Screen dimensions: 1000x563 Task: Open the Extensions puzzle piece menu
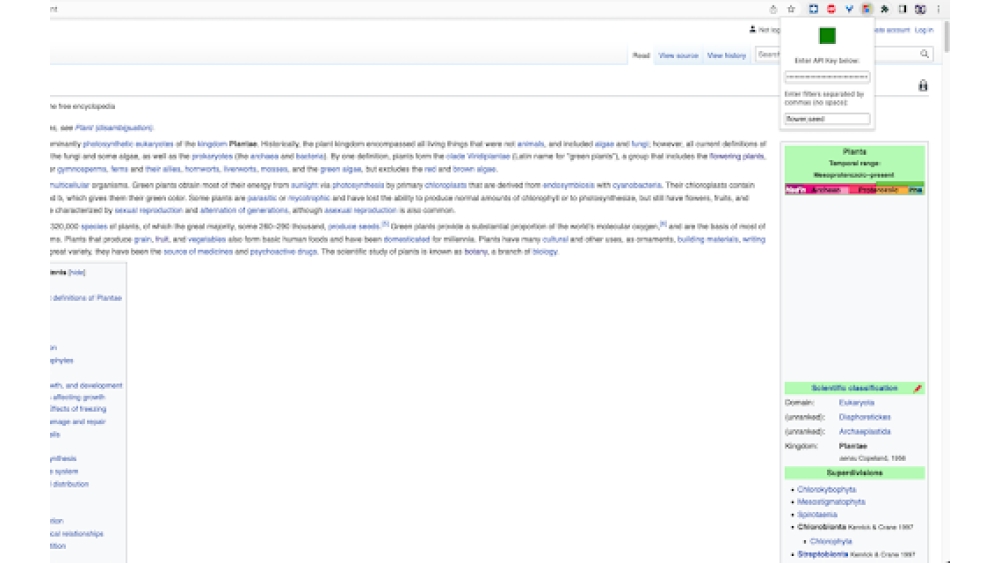(x=885, y=9)
